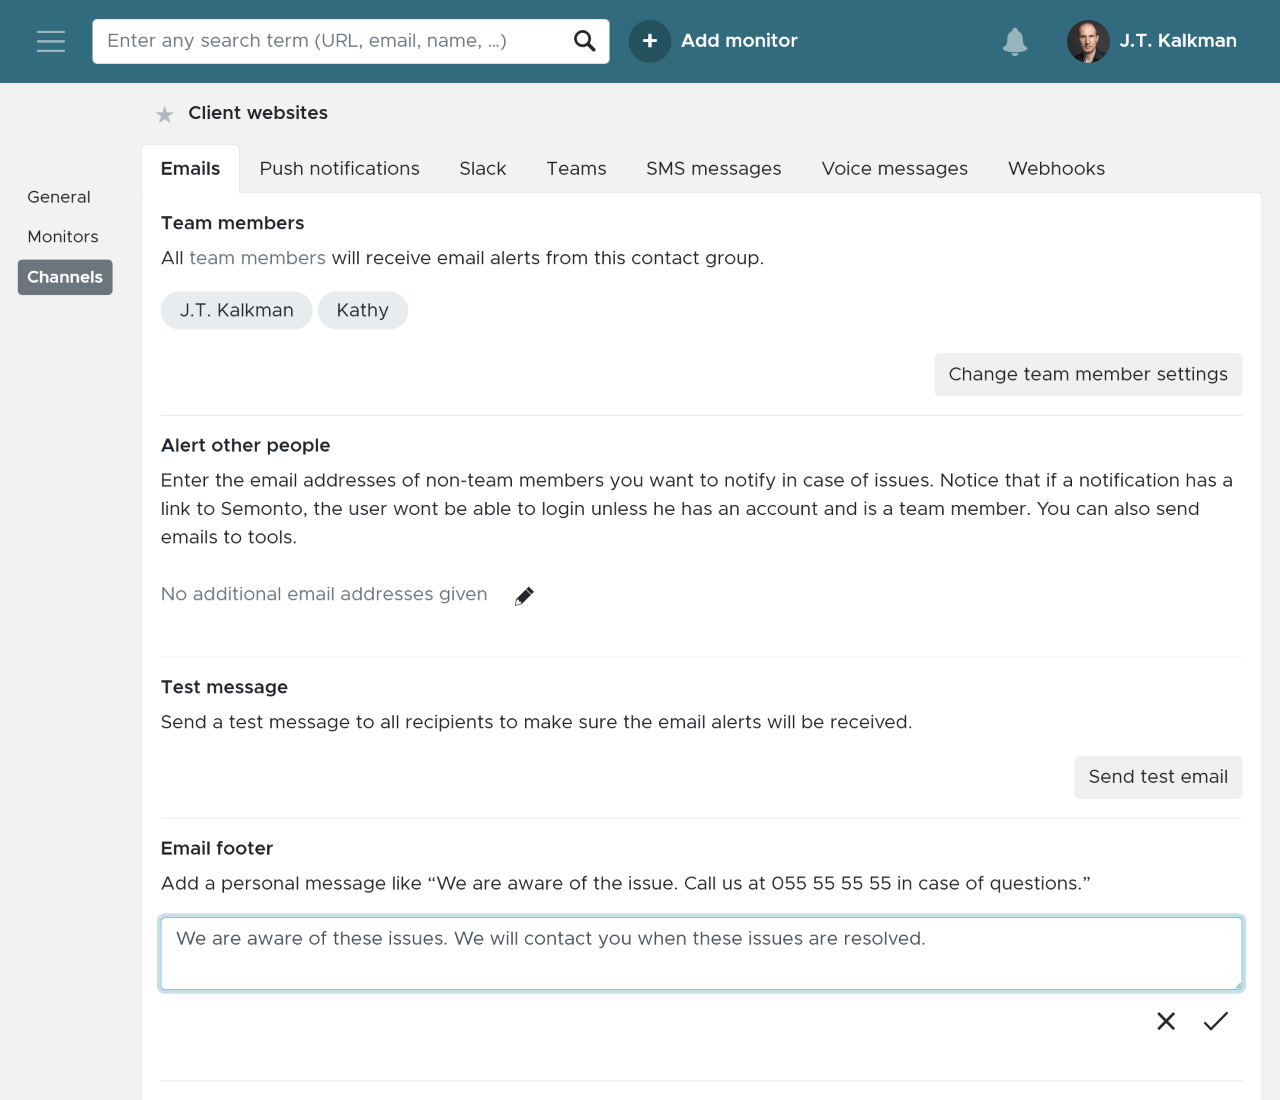
Task: Click inside the email footer textarea
Action: point(701,954)
